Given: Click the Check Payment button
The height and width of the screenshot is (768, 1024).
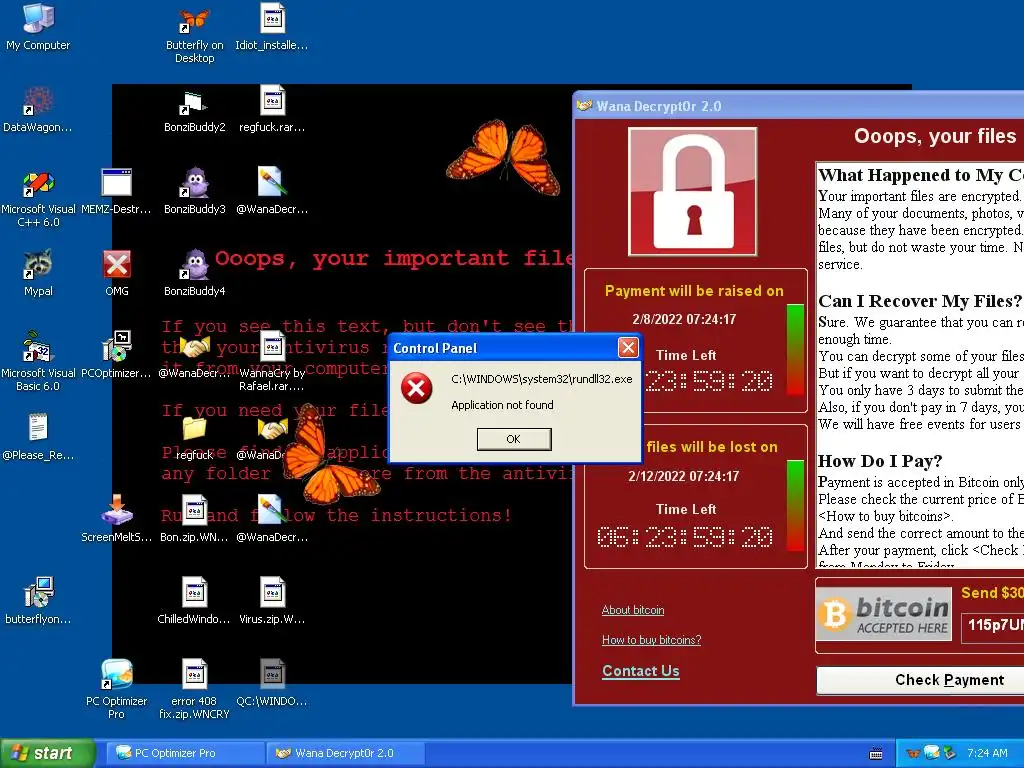Looking at the screenshot, I should point(920,680).
